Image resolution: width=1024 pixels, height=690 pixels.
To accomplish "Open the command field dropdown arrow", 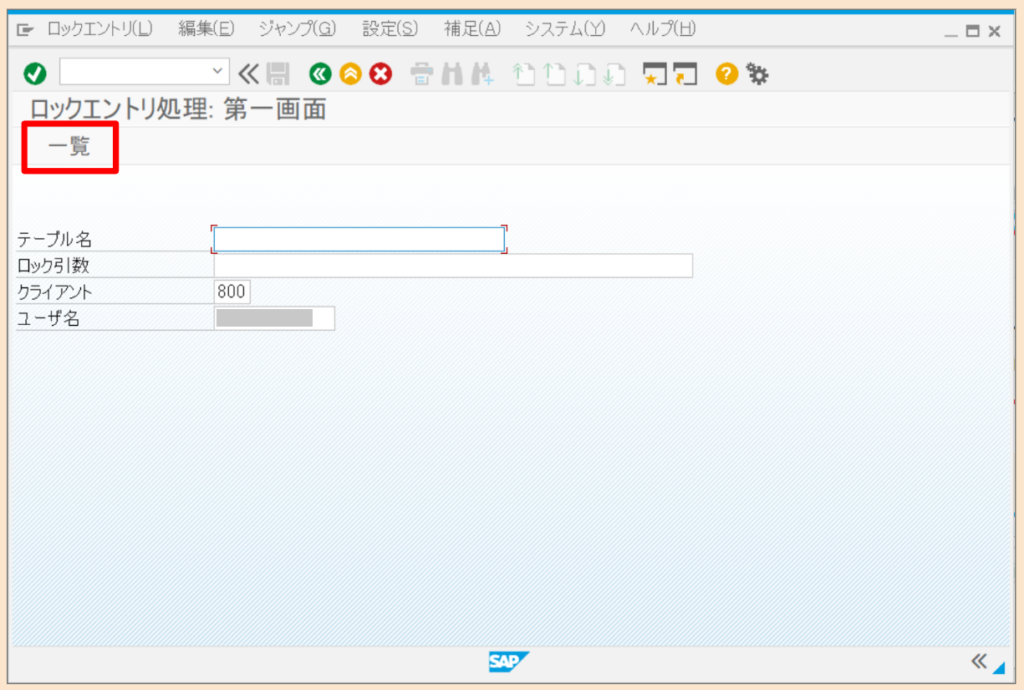I will [x=217, y=71].
